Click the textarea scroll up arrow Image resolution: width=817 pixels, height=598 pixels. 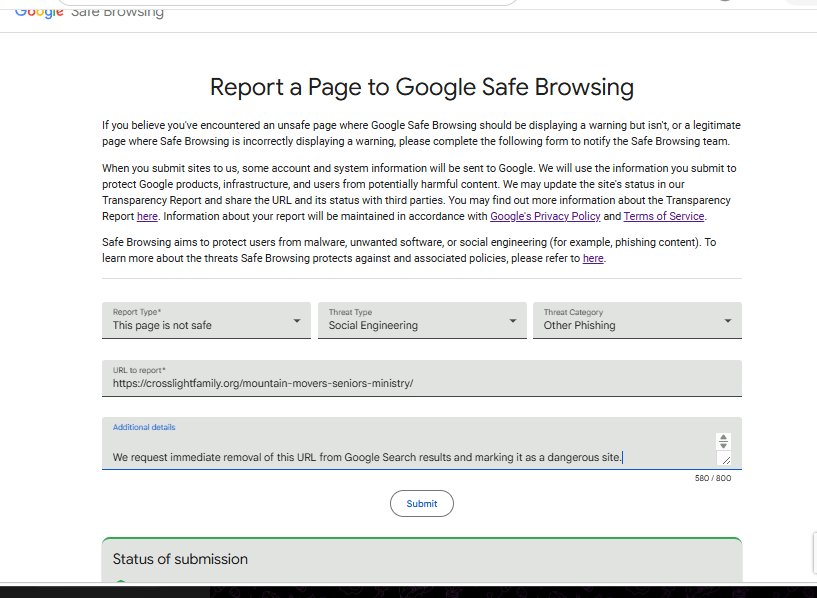(723, 438)
